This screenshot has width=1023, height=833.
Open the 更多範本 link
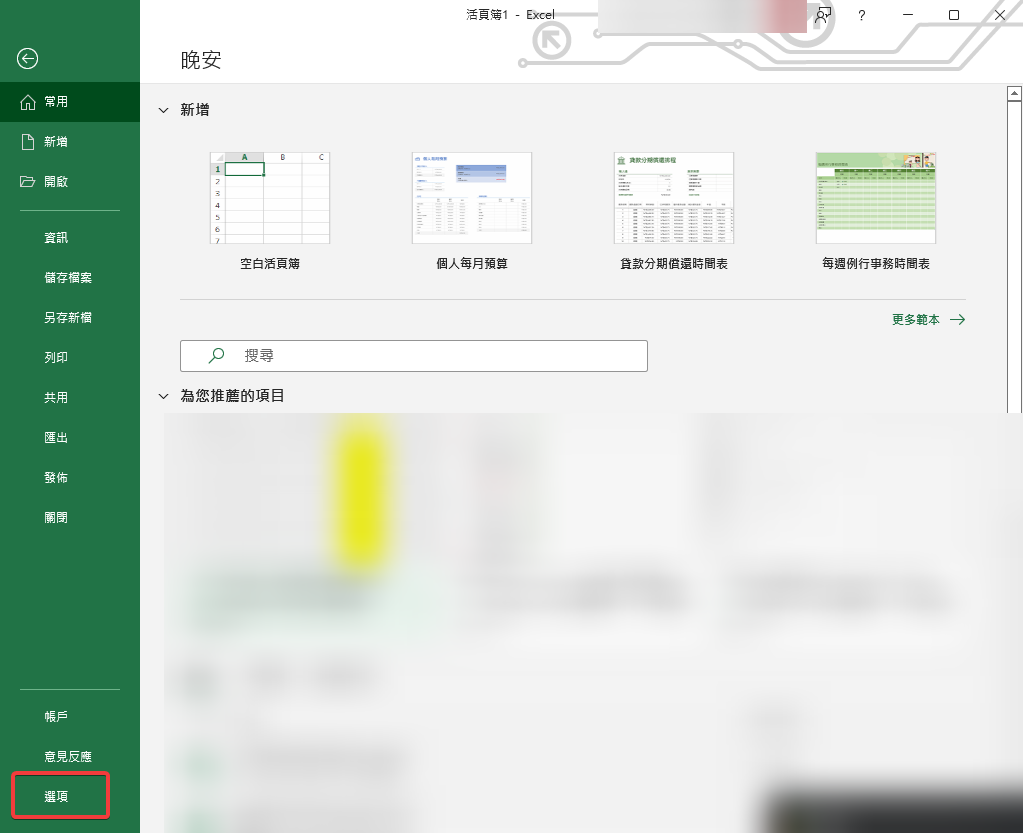click(x=916, y=320)
